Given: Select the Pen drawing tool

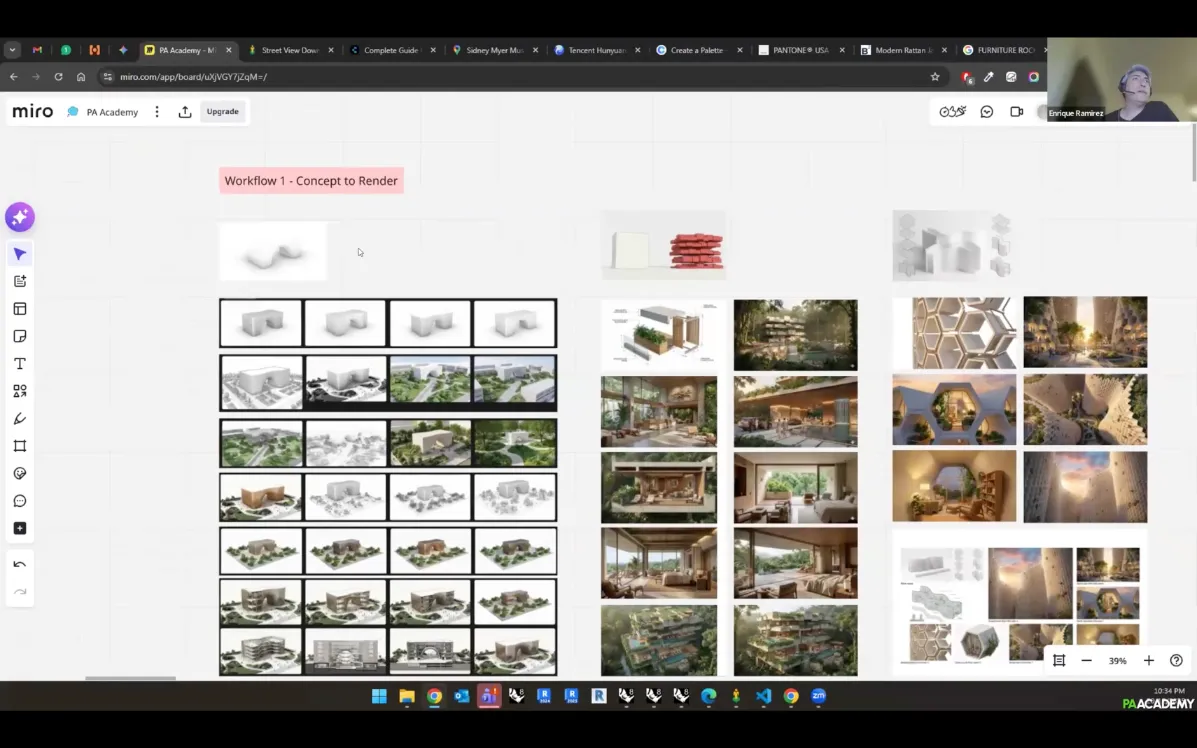Looking at the screenshot, I should tap(20, 419).
